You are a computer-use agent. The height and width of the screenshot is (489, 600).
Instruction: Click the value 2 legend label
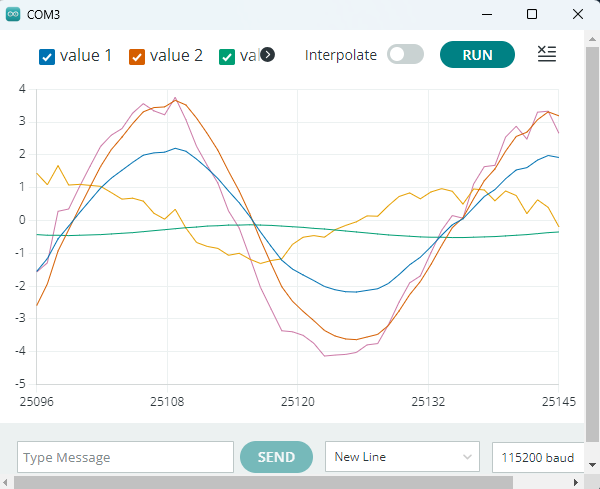176,56
